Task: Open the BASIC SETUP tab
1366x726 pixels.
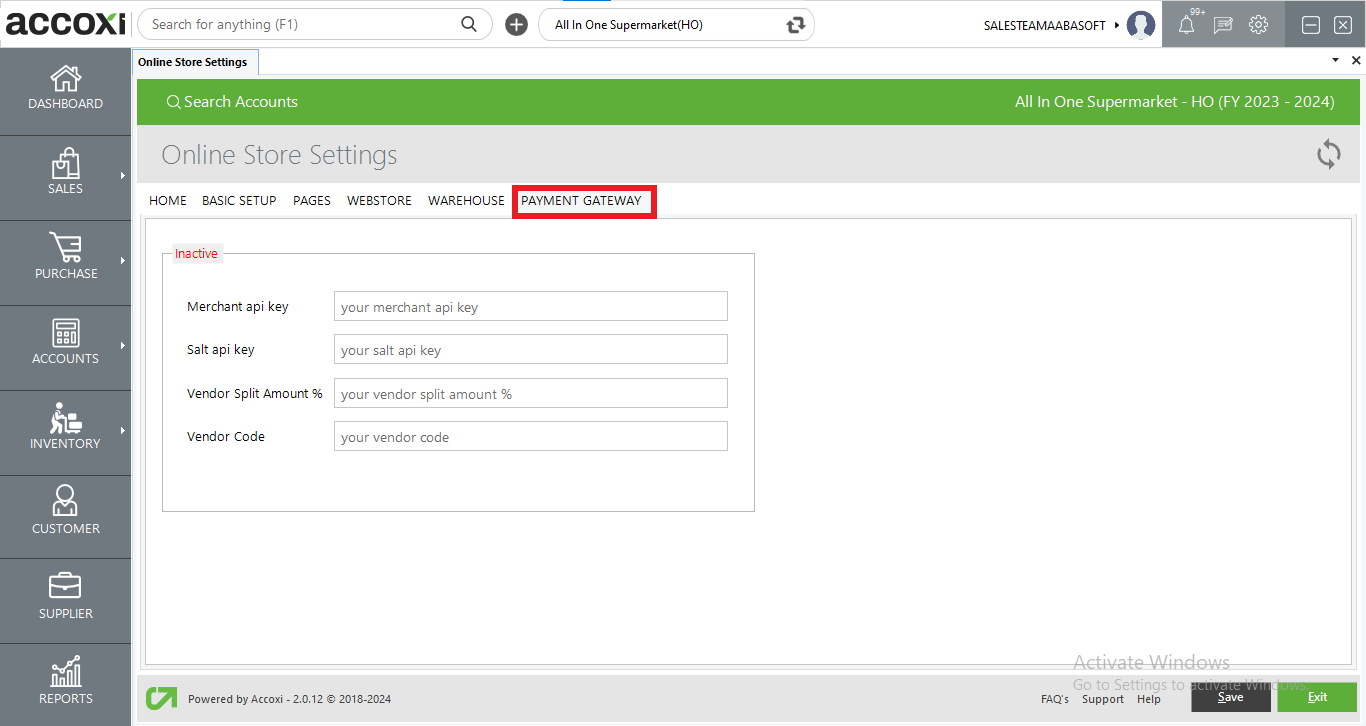Action: (x=238, y=200)
